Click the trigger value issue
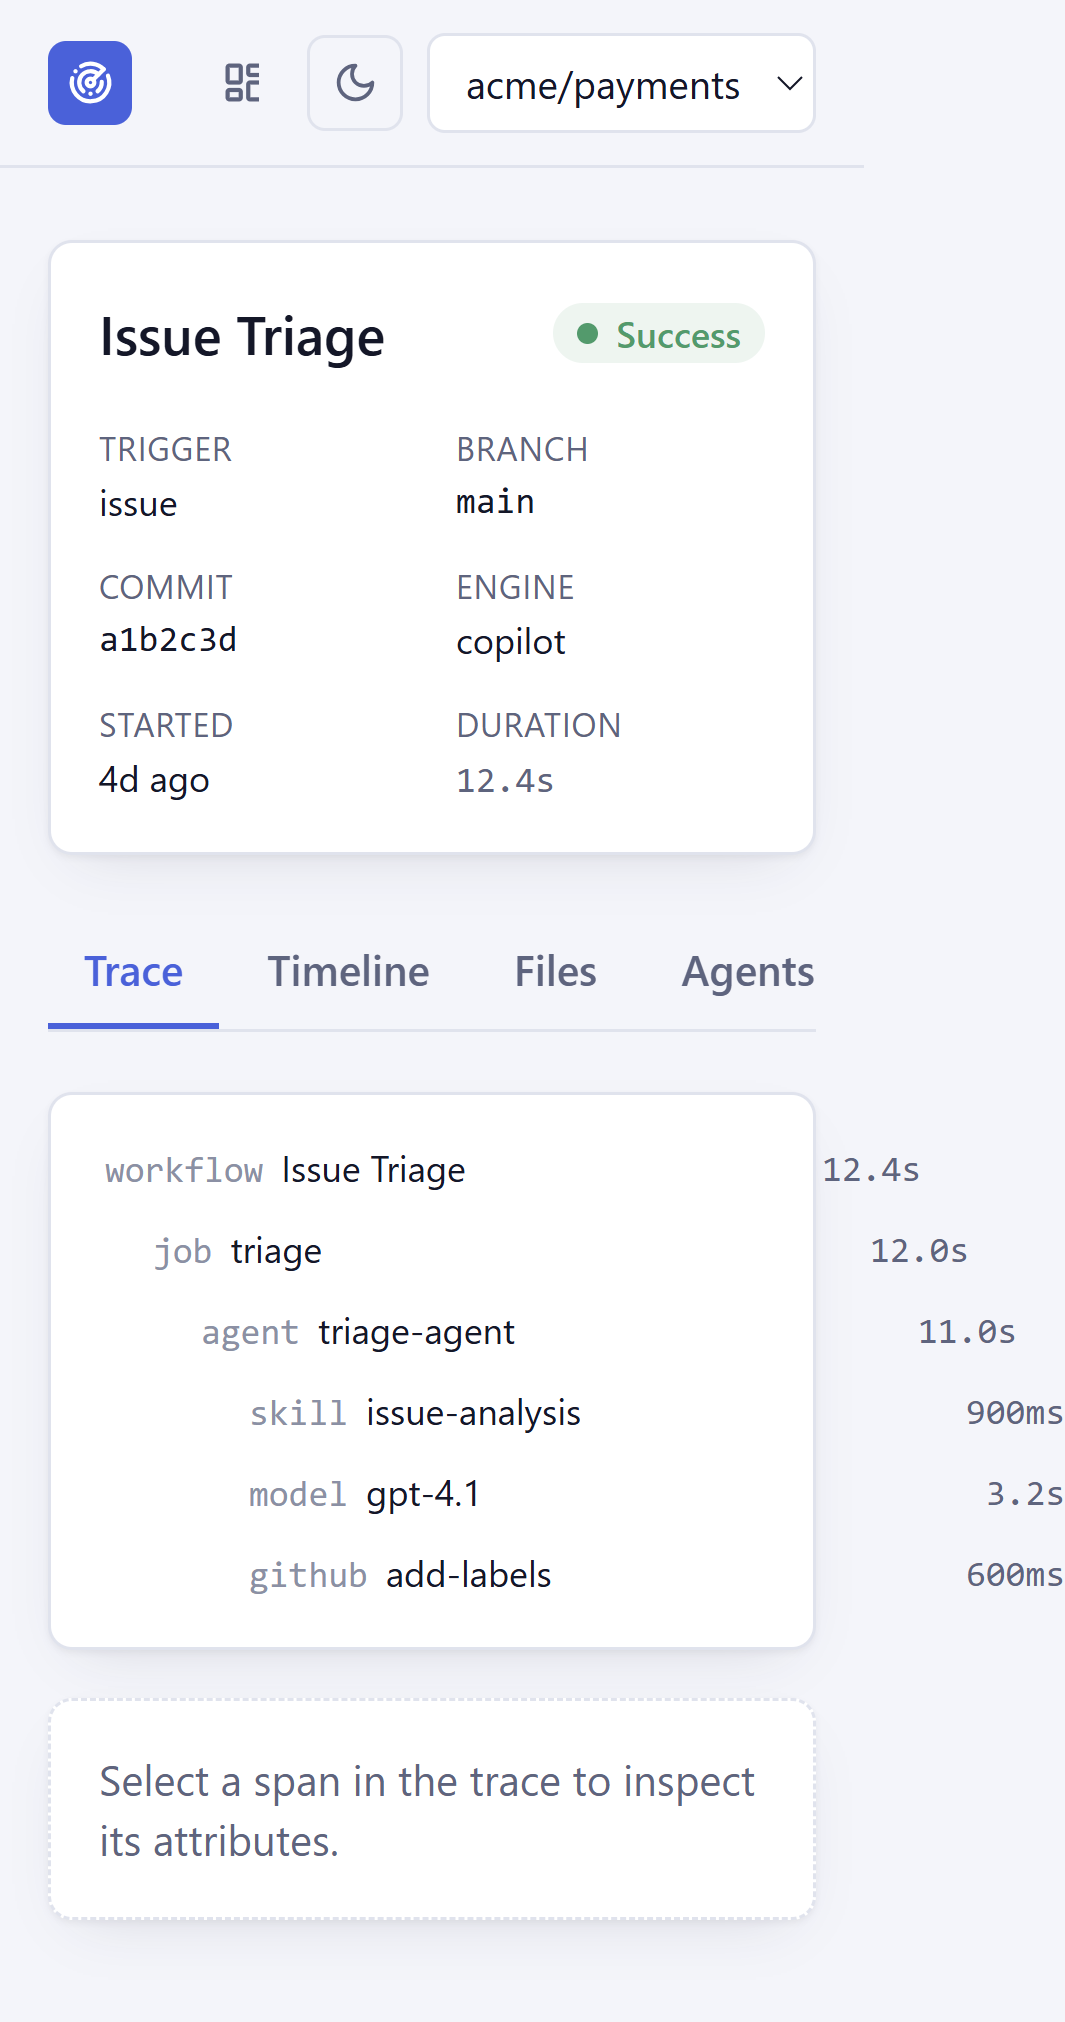This screenshot has height=2022, width=1065. click(x=138, y=504)
